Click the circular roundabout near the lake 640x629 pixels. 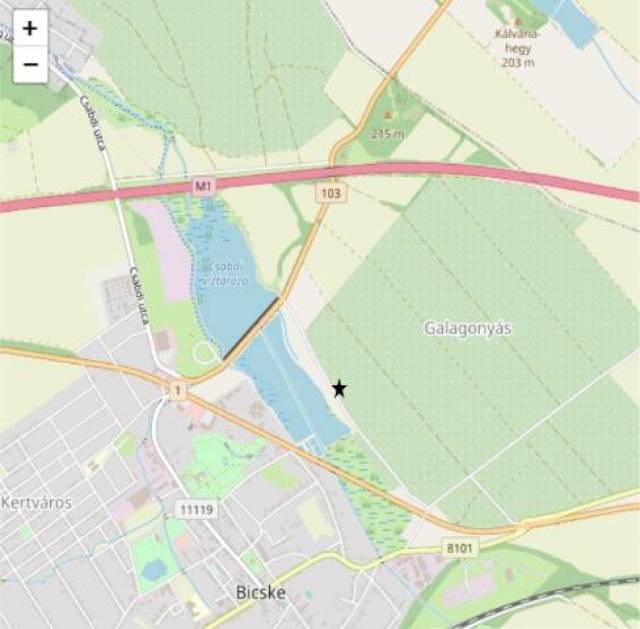click(x=204, y=353)
